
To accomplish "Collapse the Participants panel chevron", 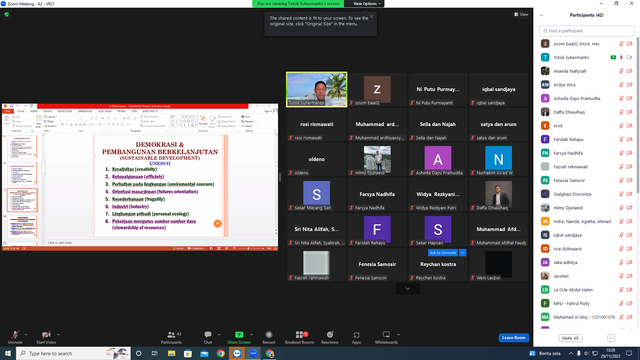I will [x=541, y=16].
